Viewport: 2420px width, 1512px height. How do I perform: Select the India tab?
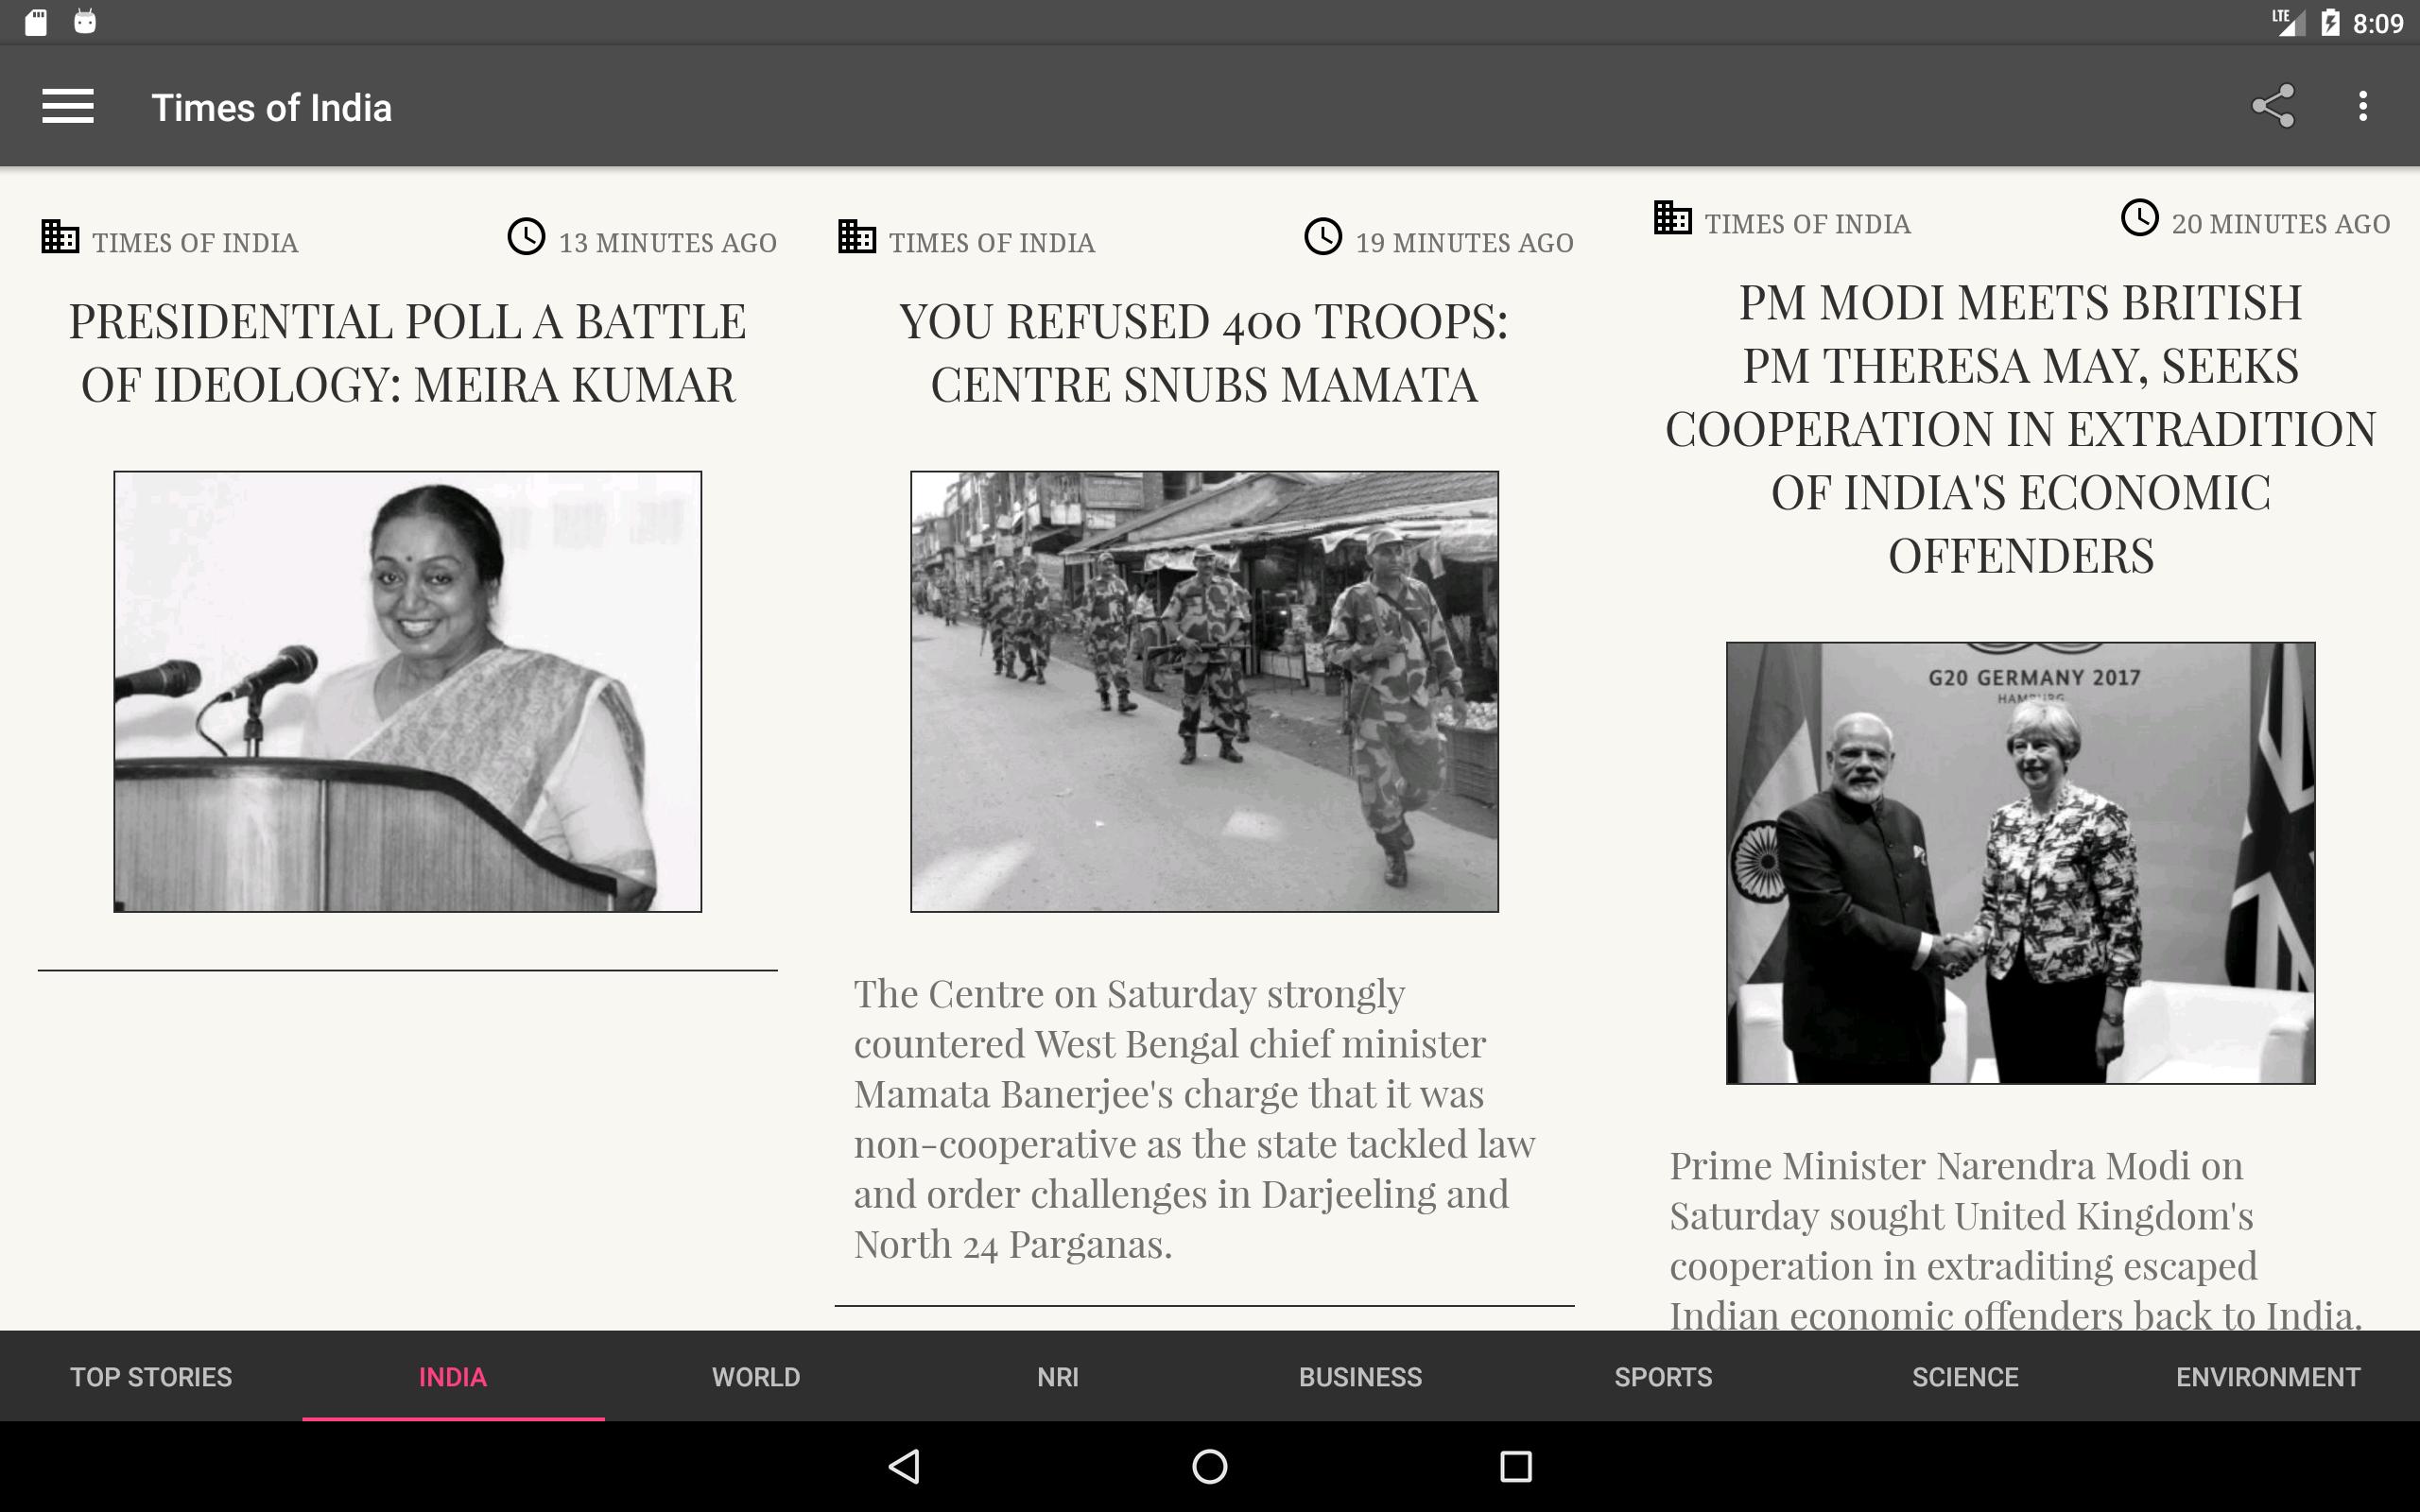click(x=453, y=1377)
